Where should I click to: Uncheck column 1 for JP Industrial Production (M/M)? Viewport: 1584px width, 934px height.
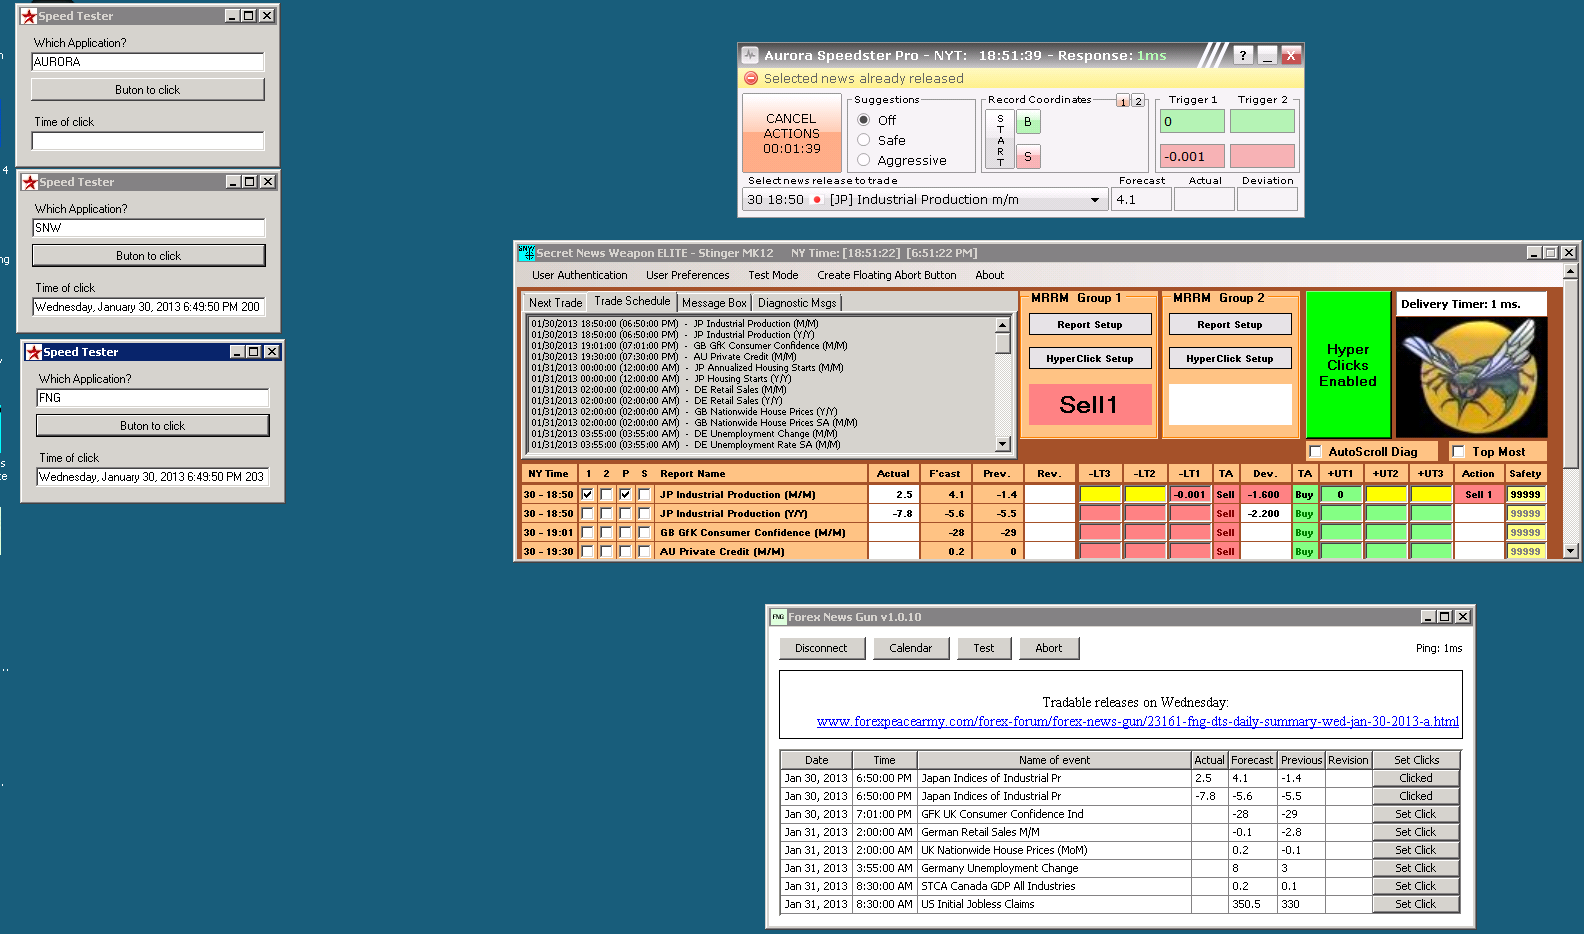tap(587, 494)
